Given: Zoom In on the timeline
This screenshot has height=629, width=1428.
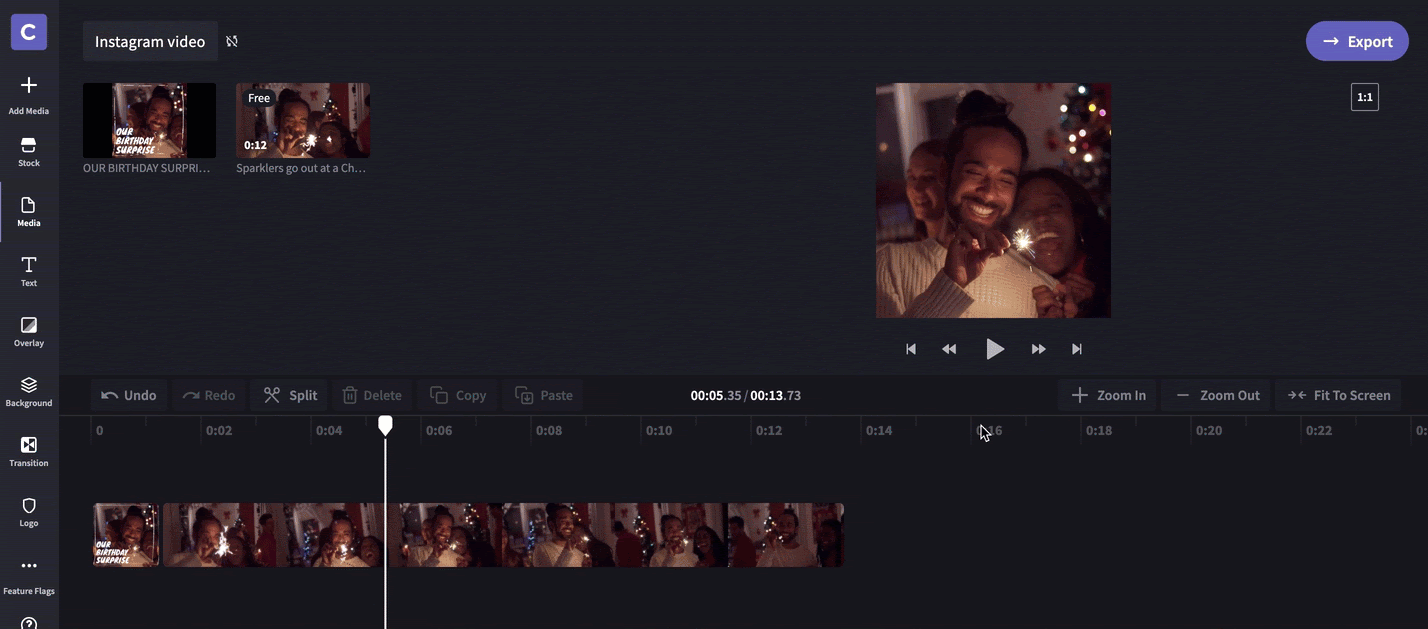Looking at the screenshot, I should (1109, 395).
